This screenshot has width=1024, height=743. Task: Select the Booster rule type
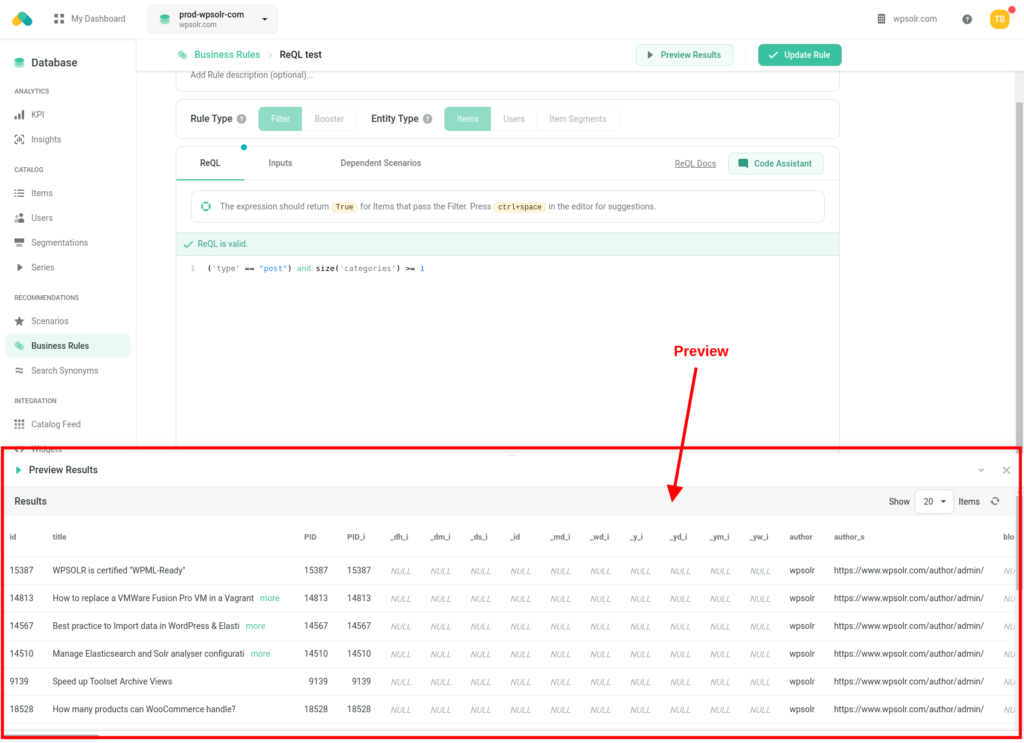click(329, 119)
